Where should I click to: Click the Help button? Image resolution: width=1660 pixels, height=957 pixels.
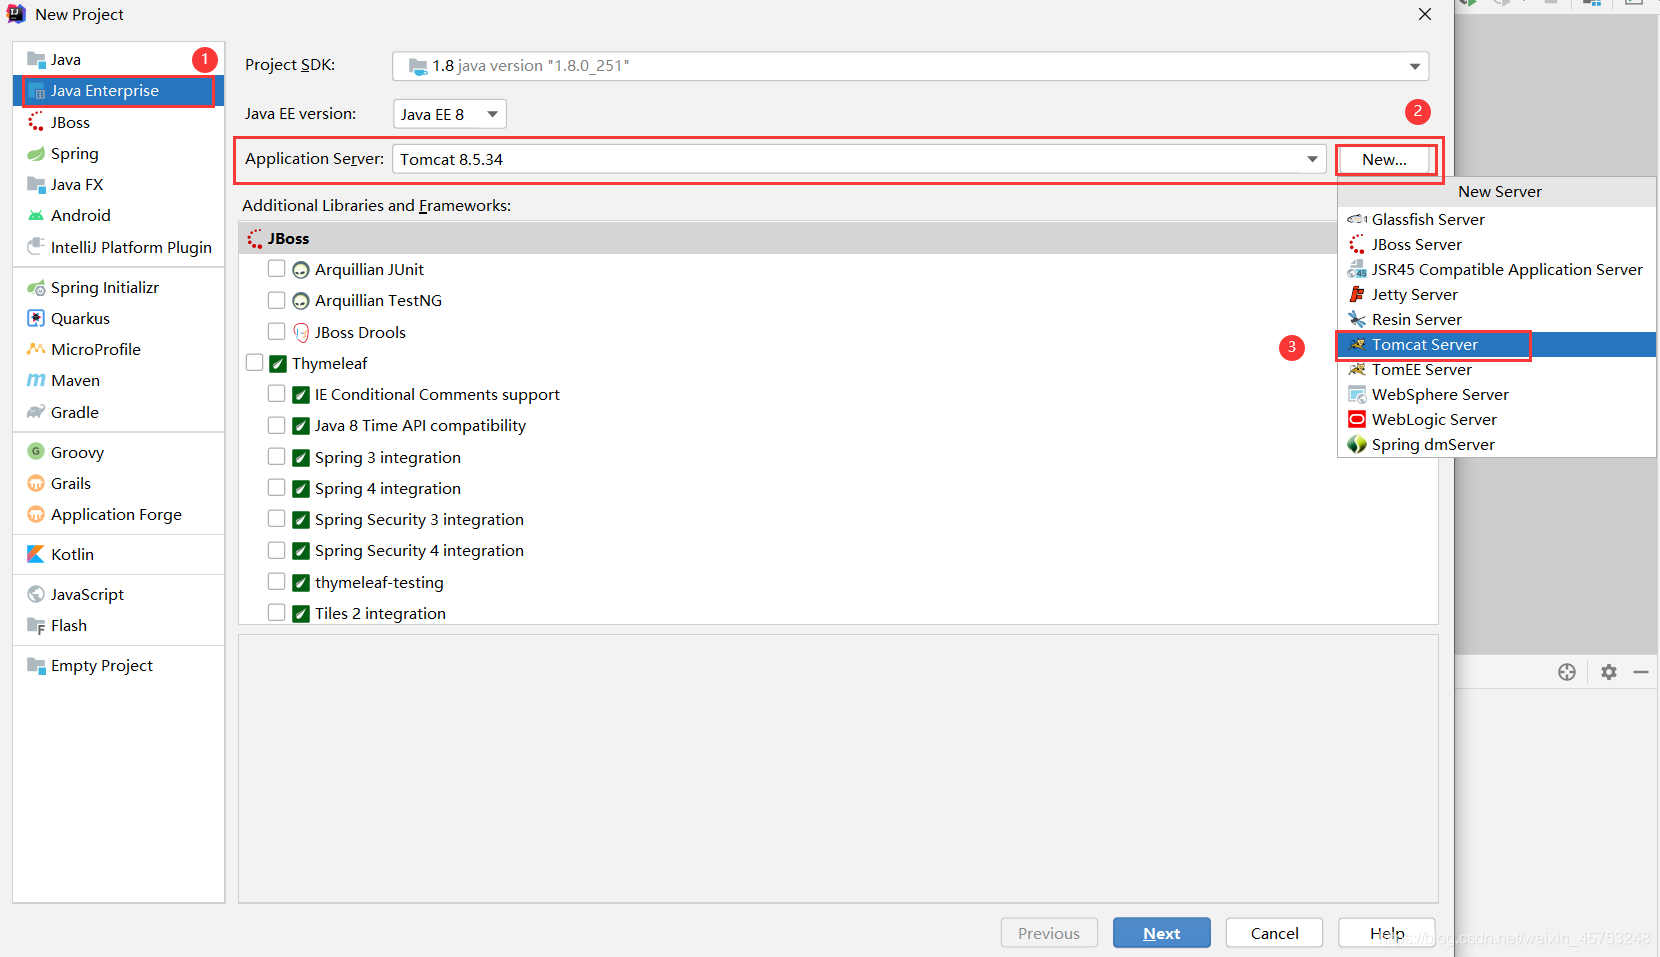(1387, 933)
